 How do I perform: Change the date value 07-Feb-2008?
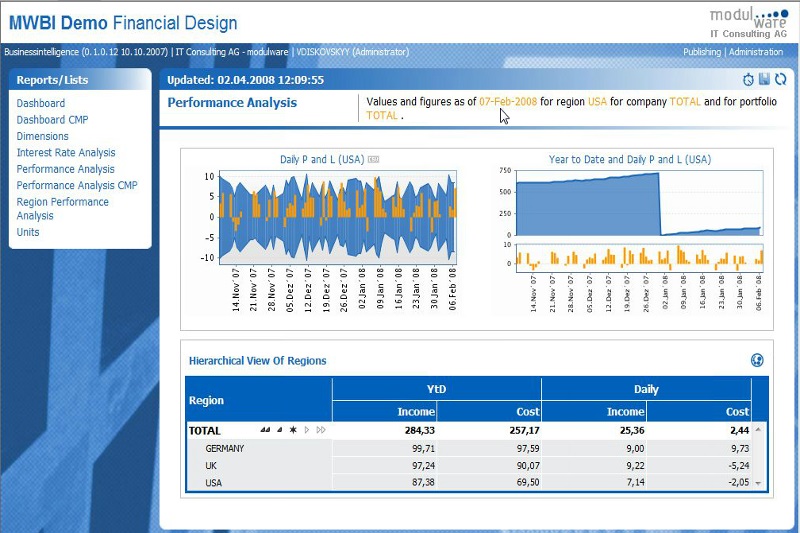click(x=508, y=101)
